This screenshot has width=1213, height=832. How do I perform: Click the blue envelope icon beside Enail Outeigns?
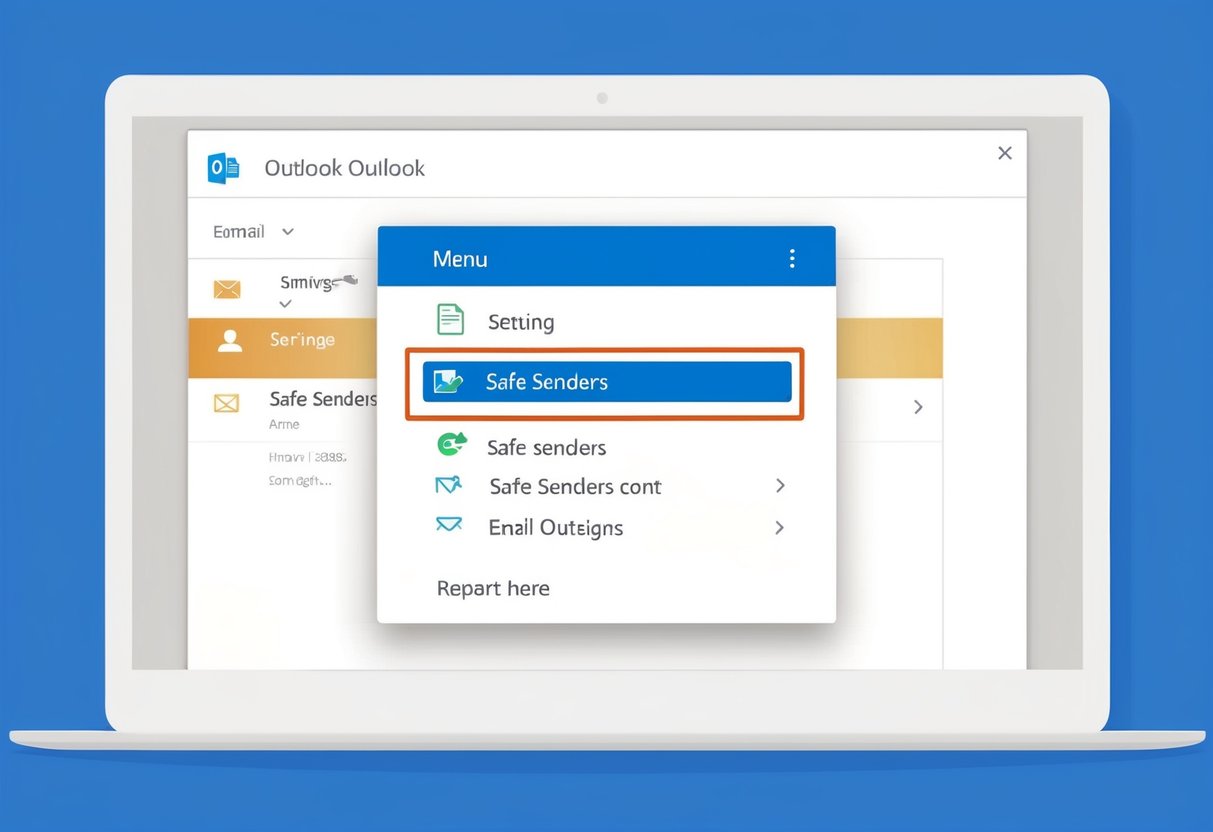pos(449,524)
